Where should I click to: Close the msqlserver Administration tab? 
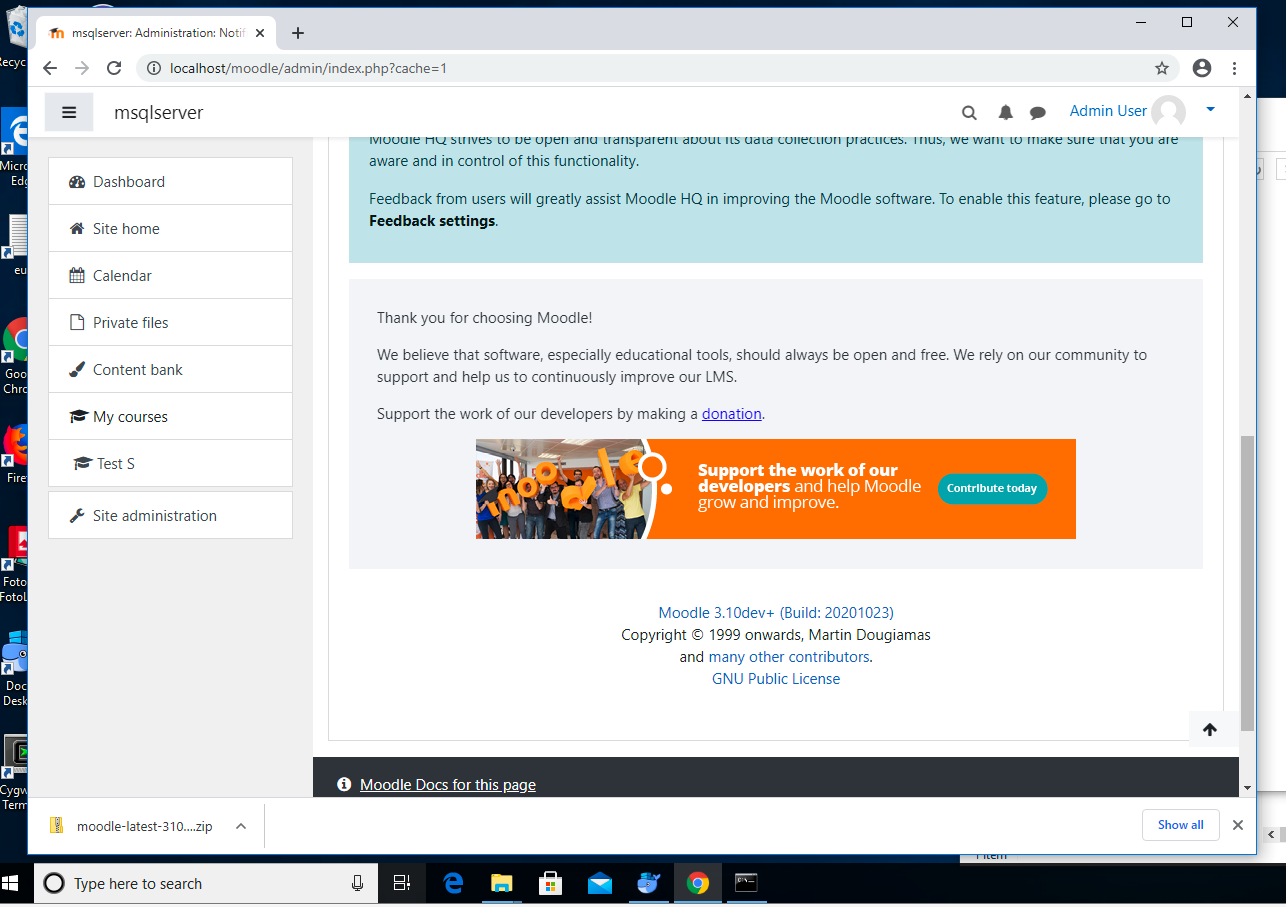[260, 33]
